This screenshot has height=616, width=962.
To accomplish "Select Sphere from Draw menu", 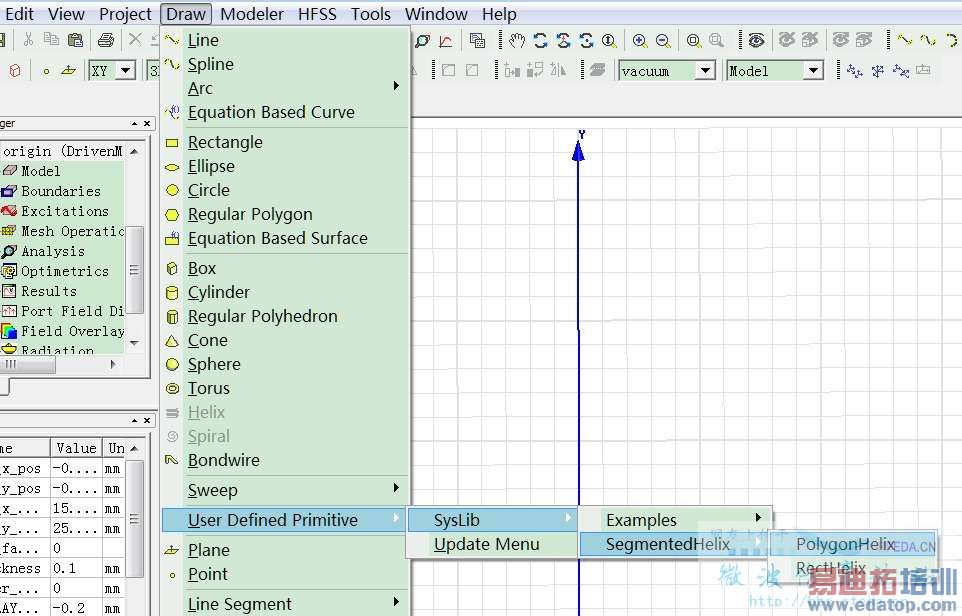I will click(x=285, y=364).
